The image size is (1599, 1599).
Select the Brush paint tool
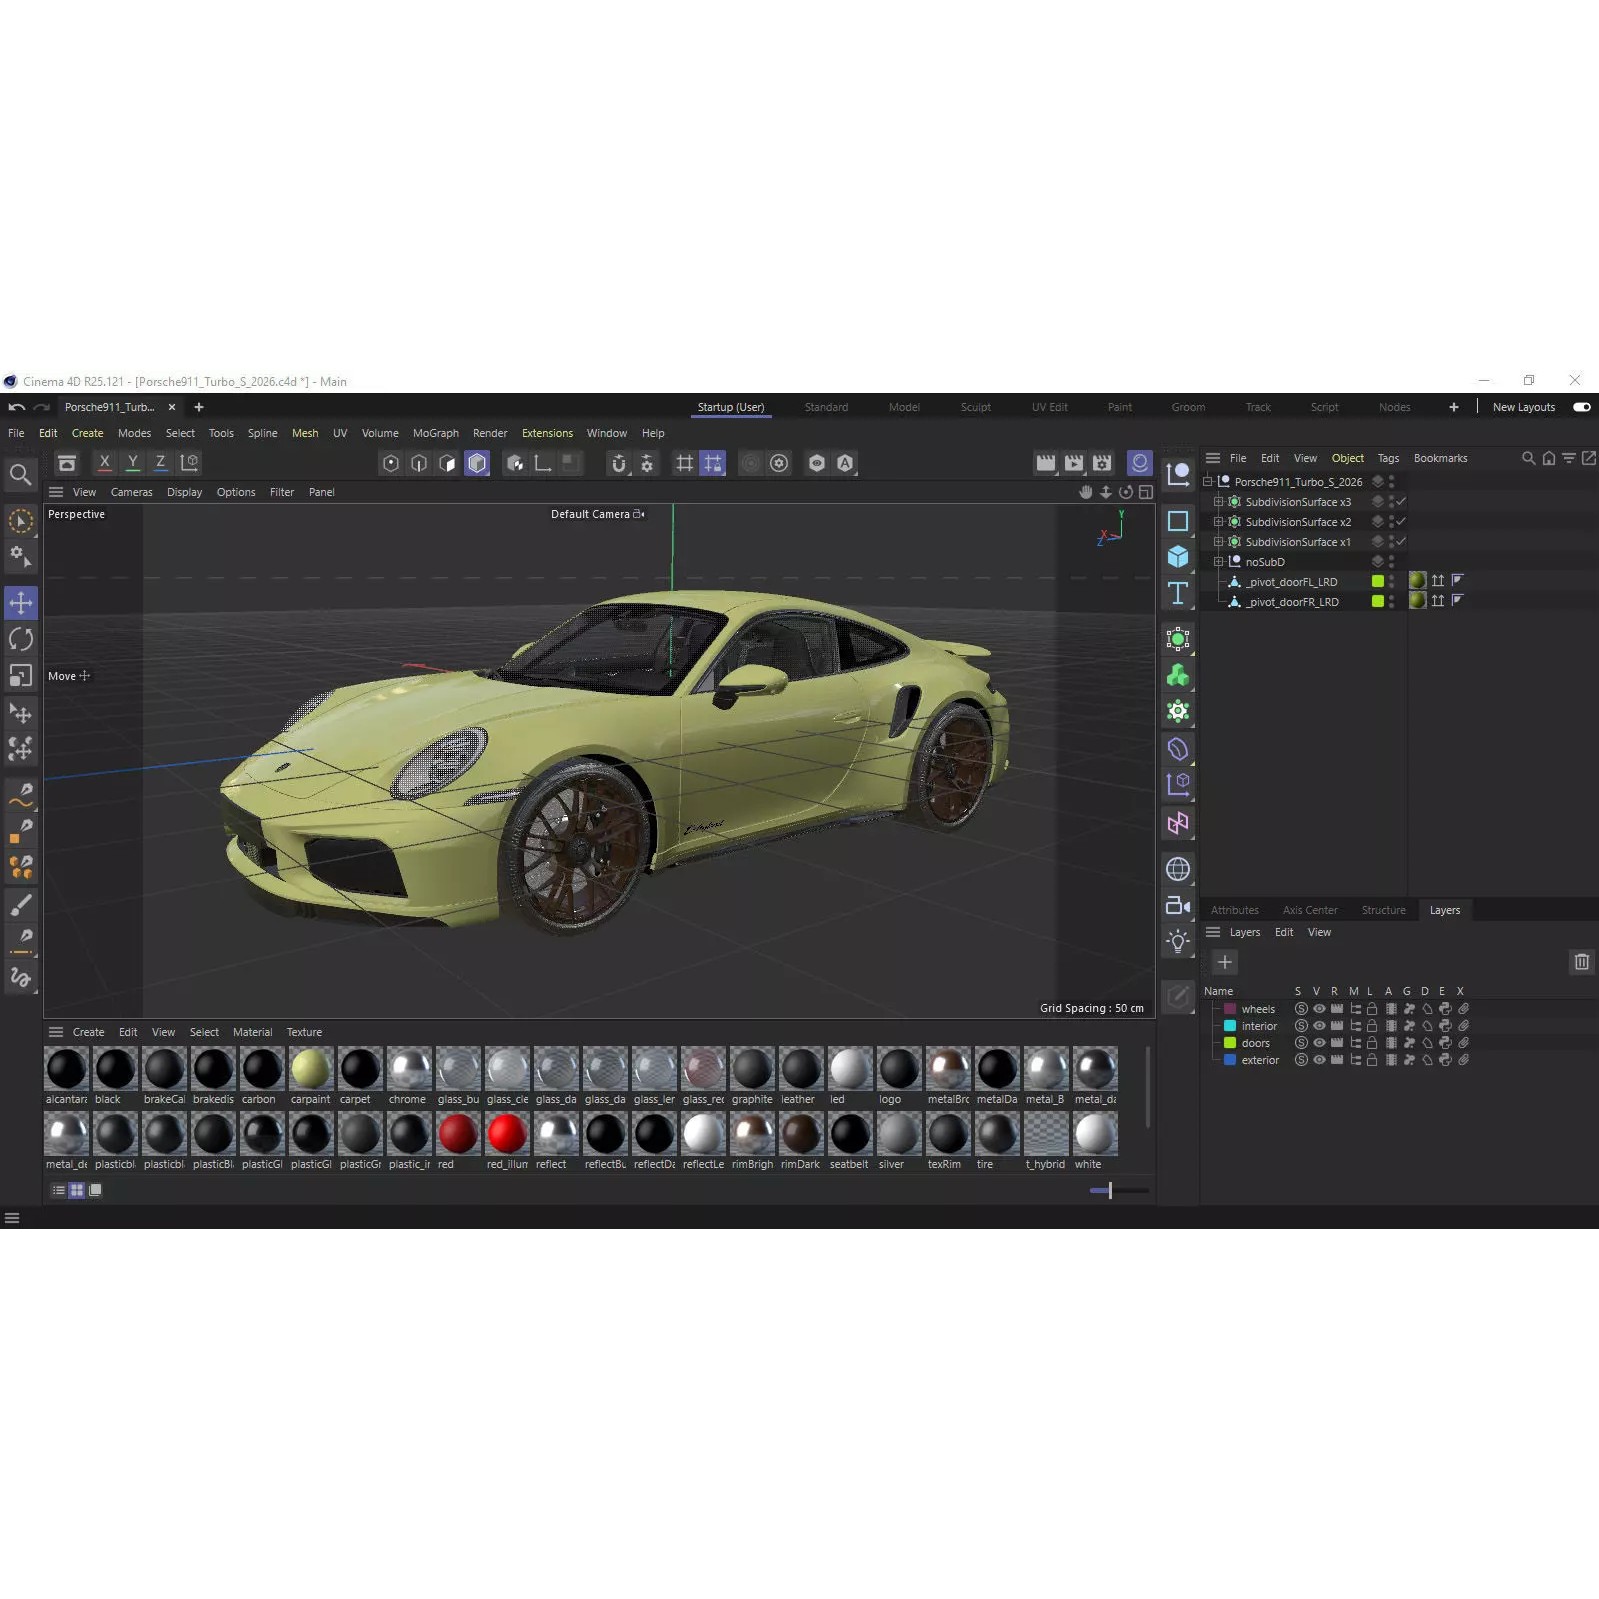point(21,905)
